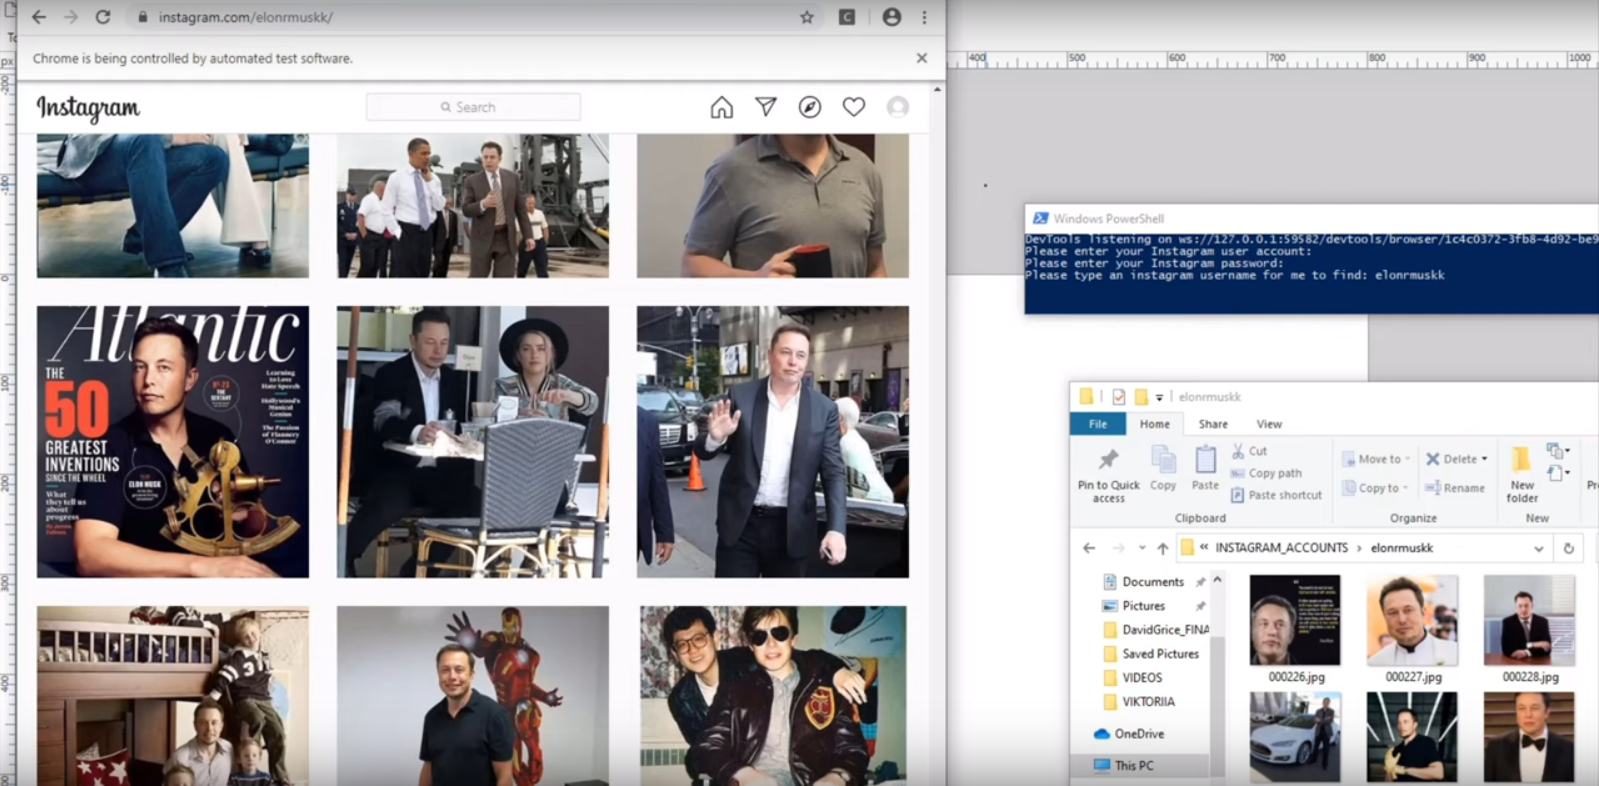This screenshot has height=786, width=1599.
Task: Open the two people with glasses photo post
Action: pyautogui.click(x=773, y=696)
